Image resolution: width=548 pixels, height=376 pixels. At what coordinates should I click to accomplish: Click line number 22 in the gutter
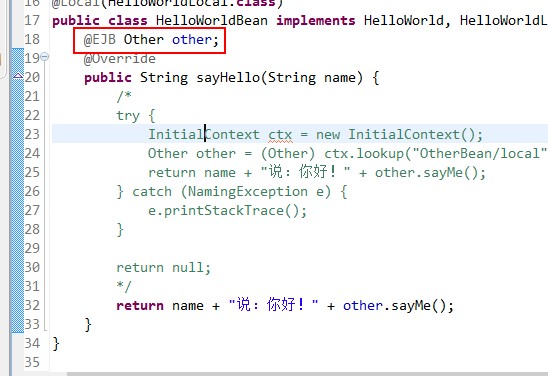click(x=32, y=115)
